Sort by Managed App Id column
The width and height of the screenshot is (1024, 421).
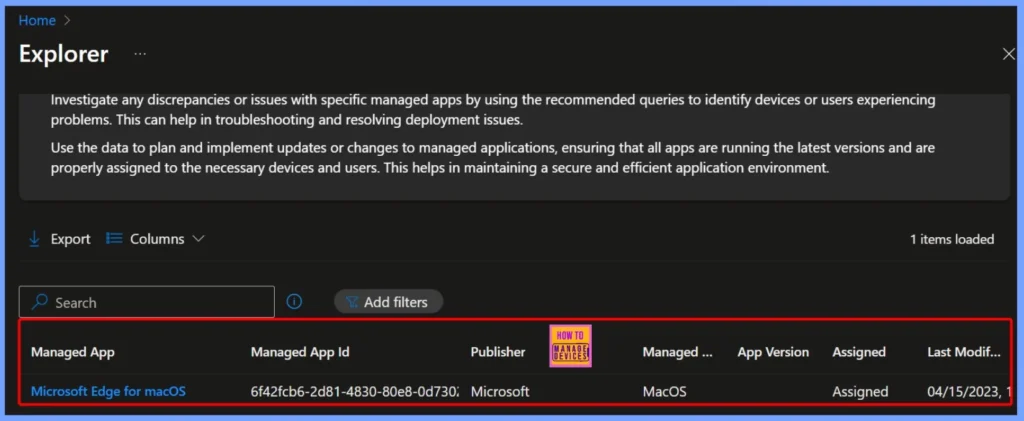point(300,352)
